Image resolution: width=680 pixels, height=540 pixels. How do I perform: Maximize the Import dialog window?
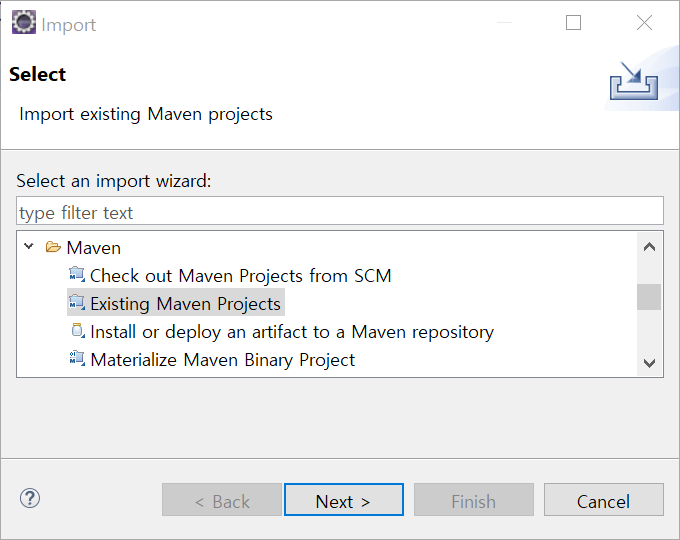point(573,23)
